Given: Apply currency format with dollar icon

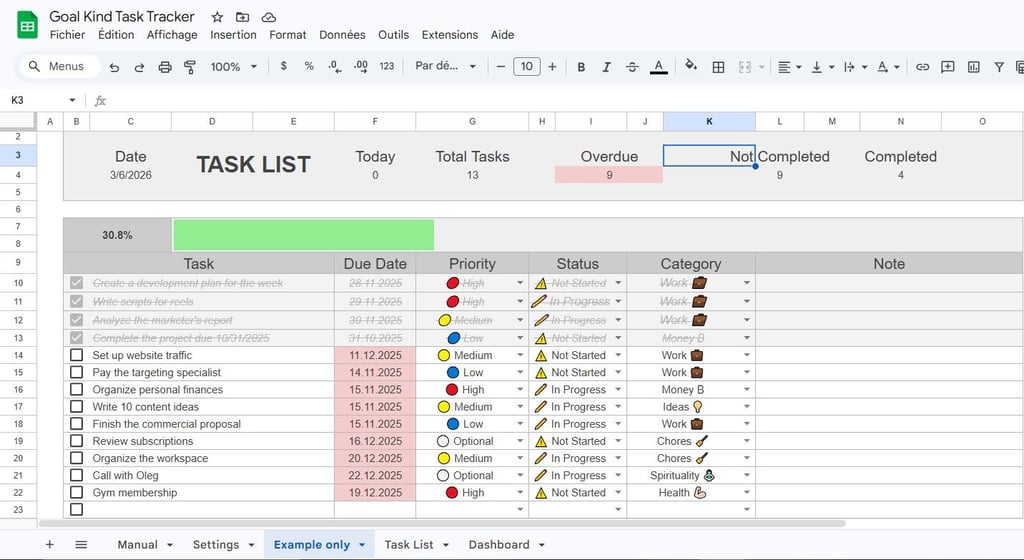Looking at the screenshot, I should coord(283,66).
